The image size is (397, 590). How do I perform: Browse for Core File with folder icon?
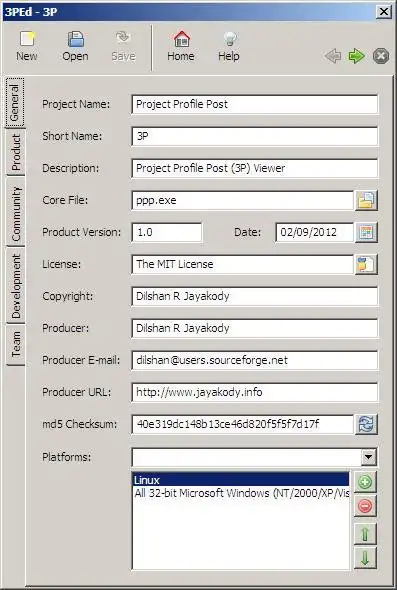coord(366,200)
